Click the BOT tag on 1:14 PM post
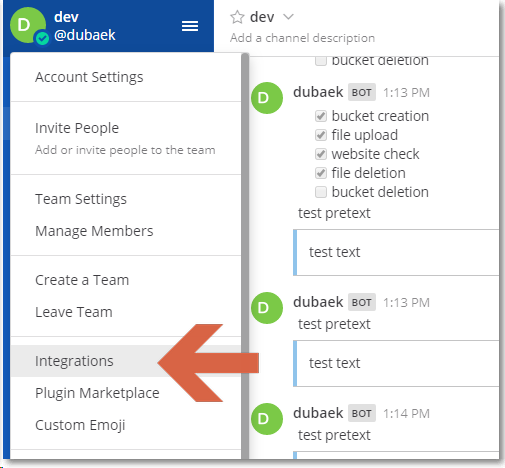505x468 pixels. (362, 413)
